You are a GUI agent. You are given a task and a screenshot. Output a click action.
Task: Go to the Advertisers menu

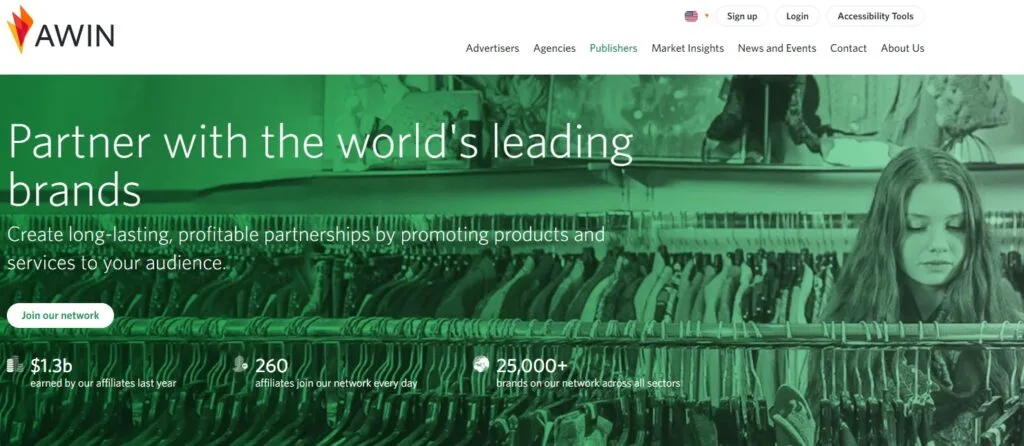pyautogui.click(x=492, y=48)
